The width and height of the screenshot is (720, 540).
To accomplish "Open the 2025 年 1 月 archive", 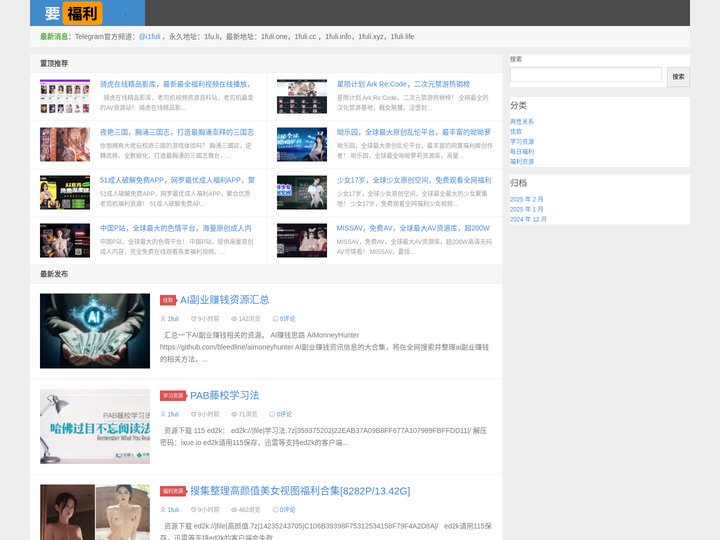I will 526,209.
